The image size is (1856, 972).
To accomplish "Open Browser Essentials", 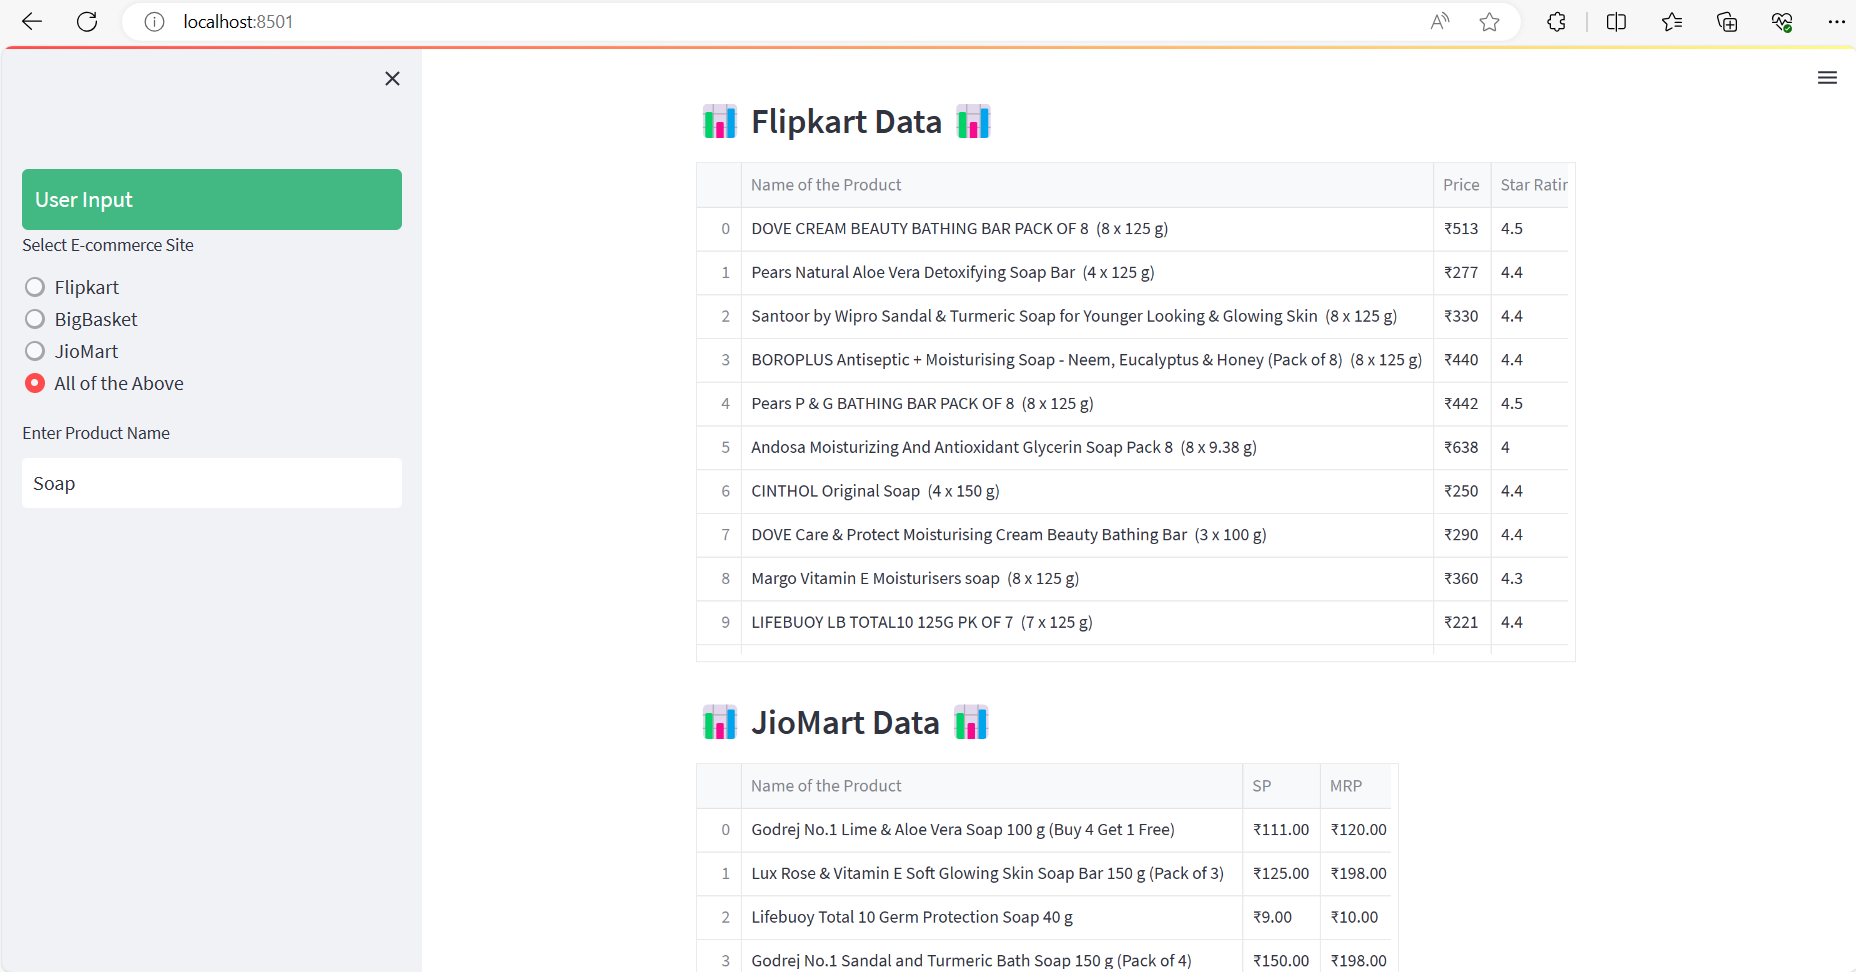I will pos(1781,21).
